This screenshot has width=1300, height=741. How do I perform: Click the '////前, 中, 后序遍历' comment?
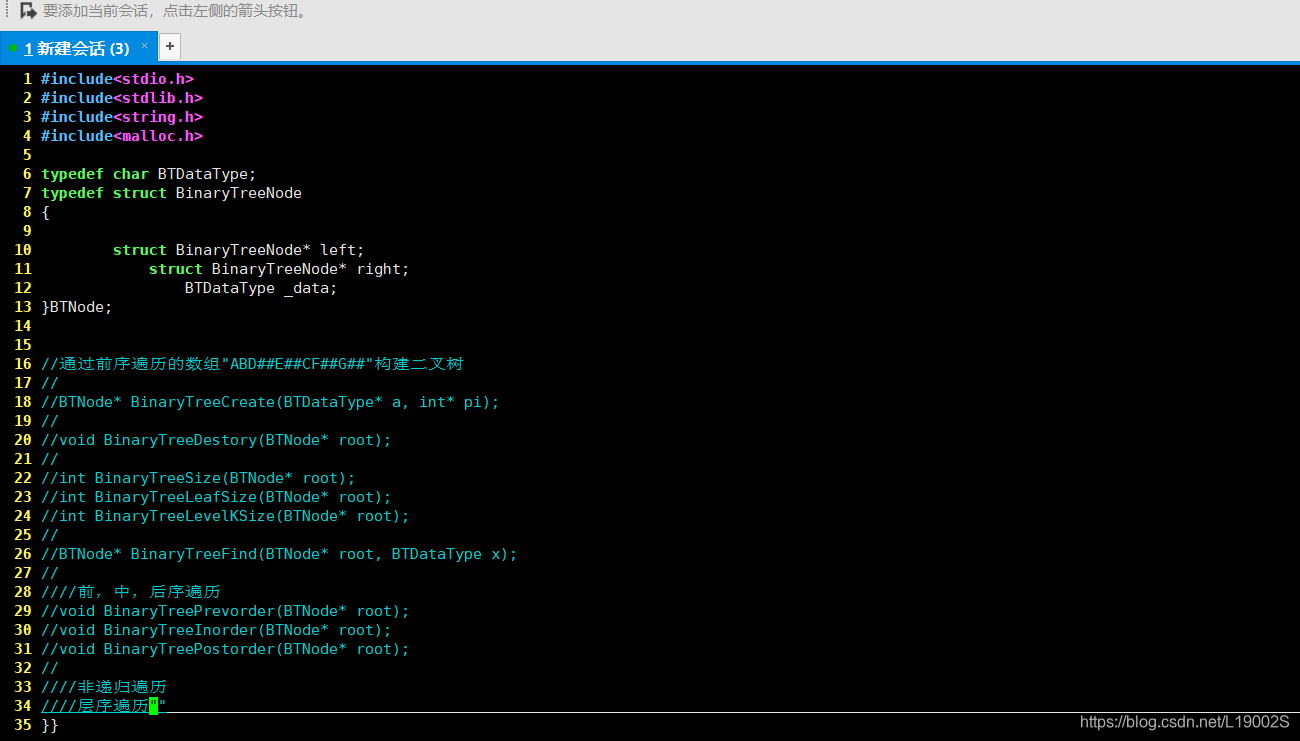130,592
